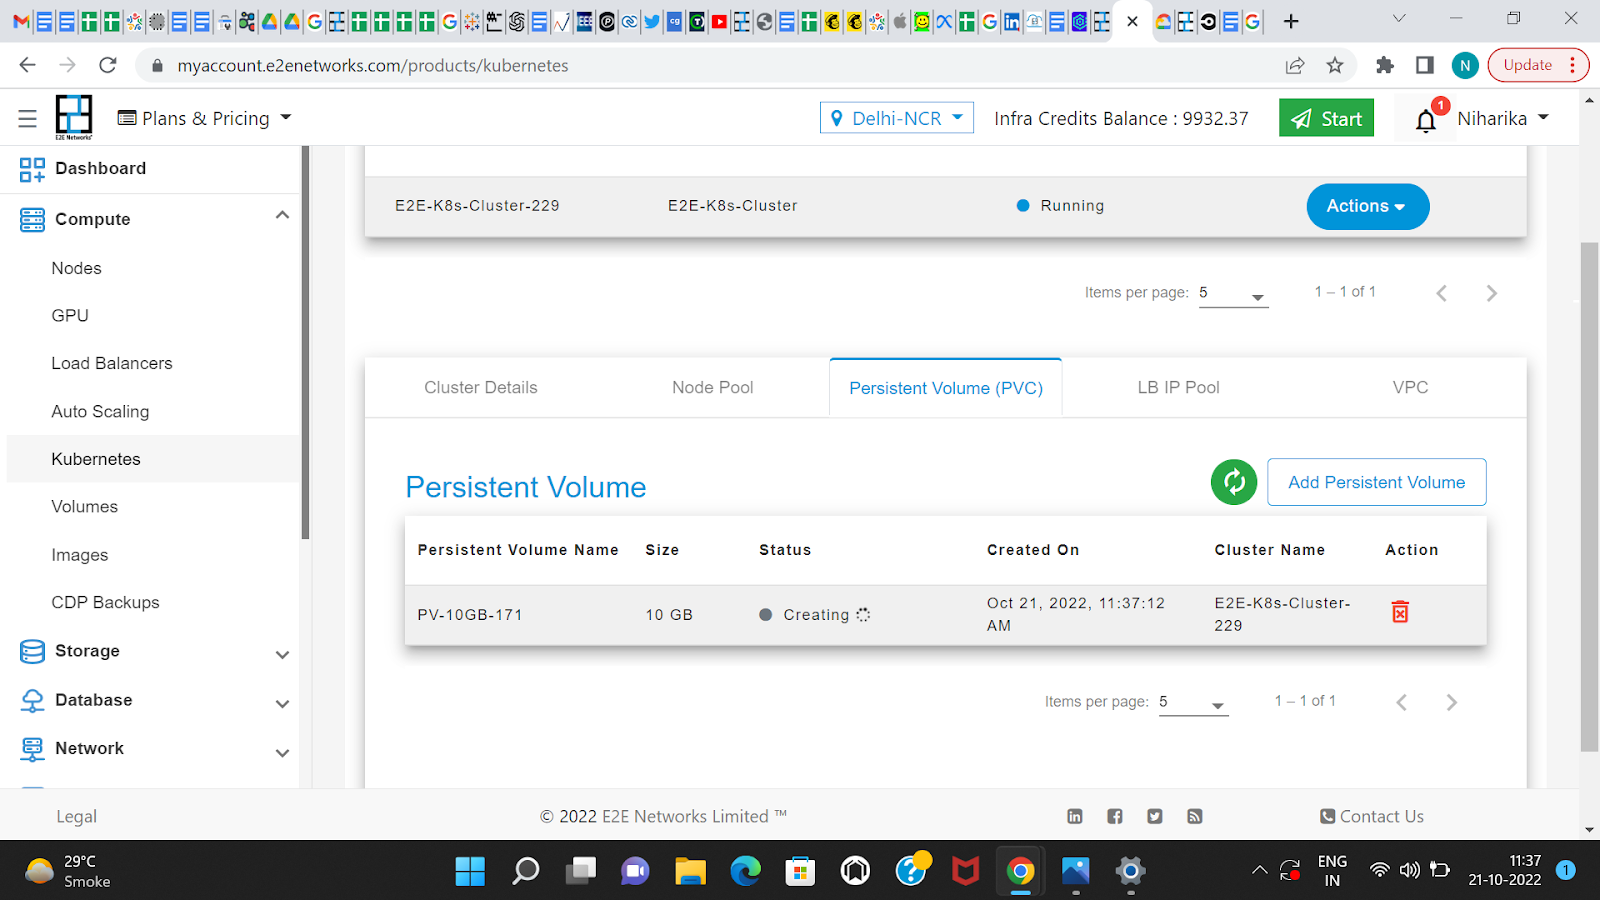Open the Windows Start menu

[x=470, y=871]
